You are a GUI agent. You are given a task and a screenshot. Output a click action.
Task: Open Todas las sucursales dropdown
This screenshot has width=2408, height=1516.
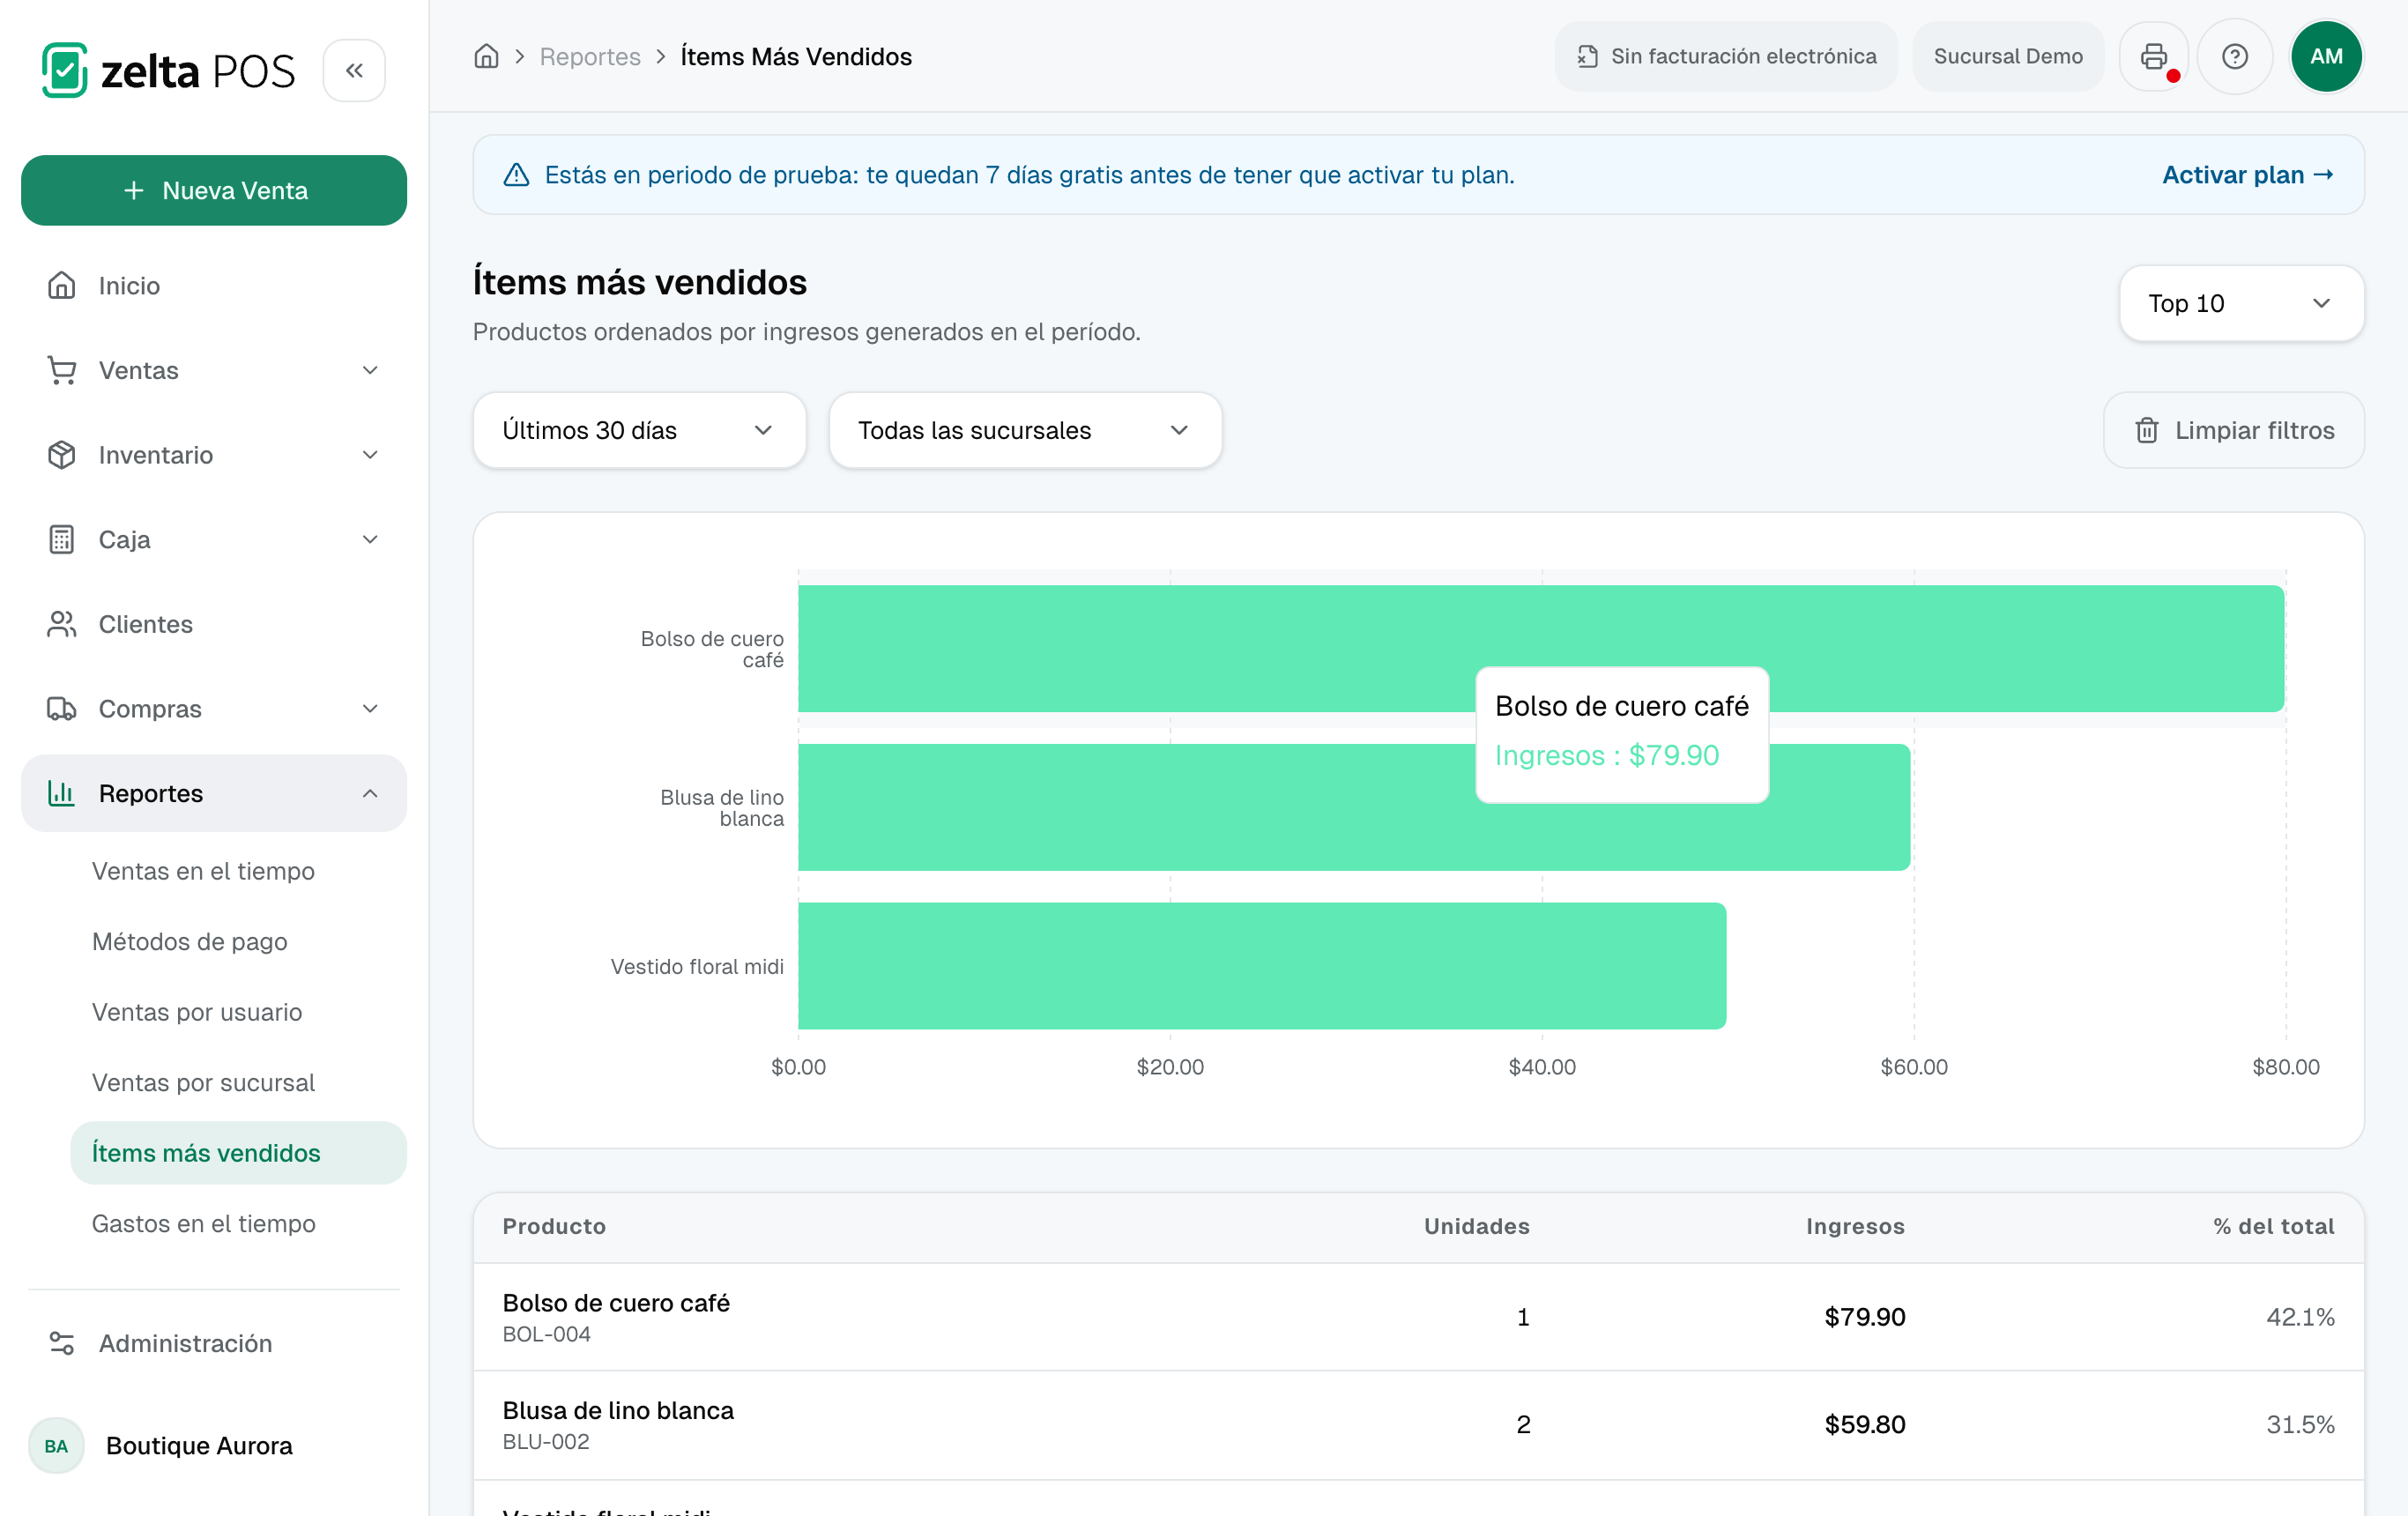(x=1025, y=430)
